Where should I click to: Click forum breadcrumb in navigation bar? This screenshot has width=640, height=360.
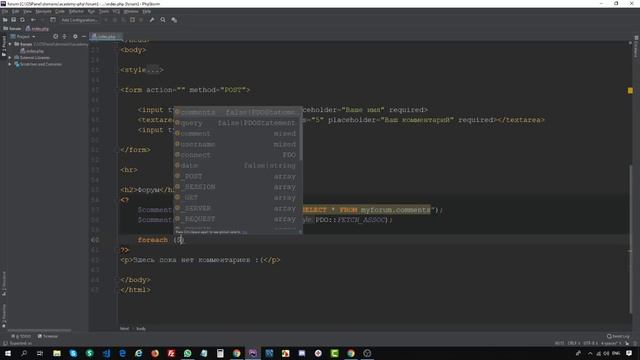(x=12, y=29)
